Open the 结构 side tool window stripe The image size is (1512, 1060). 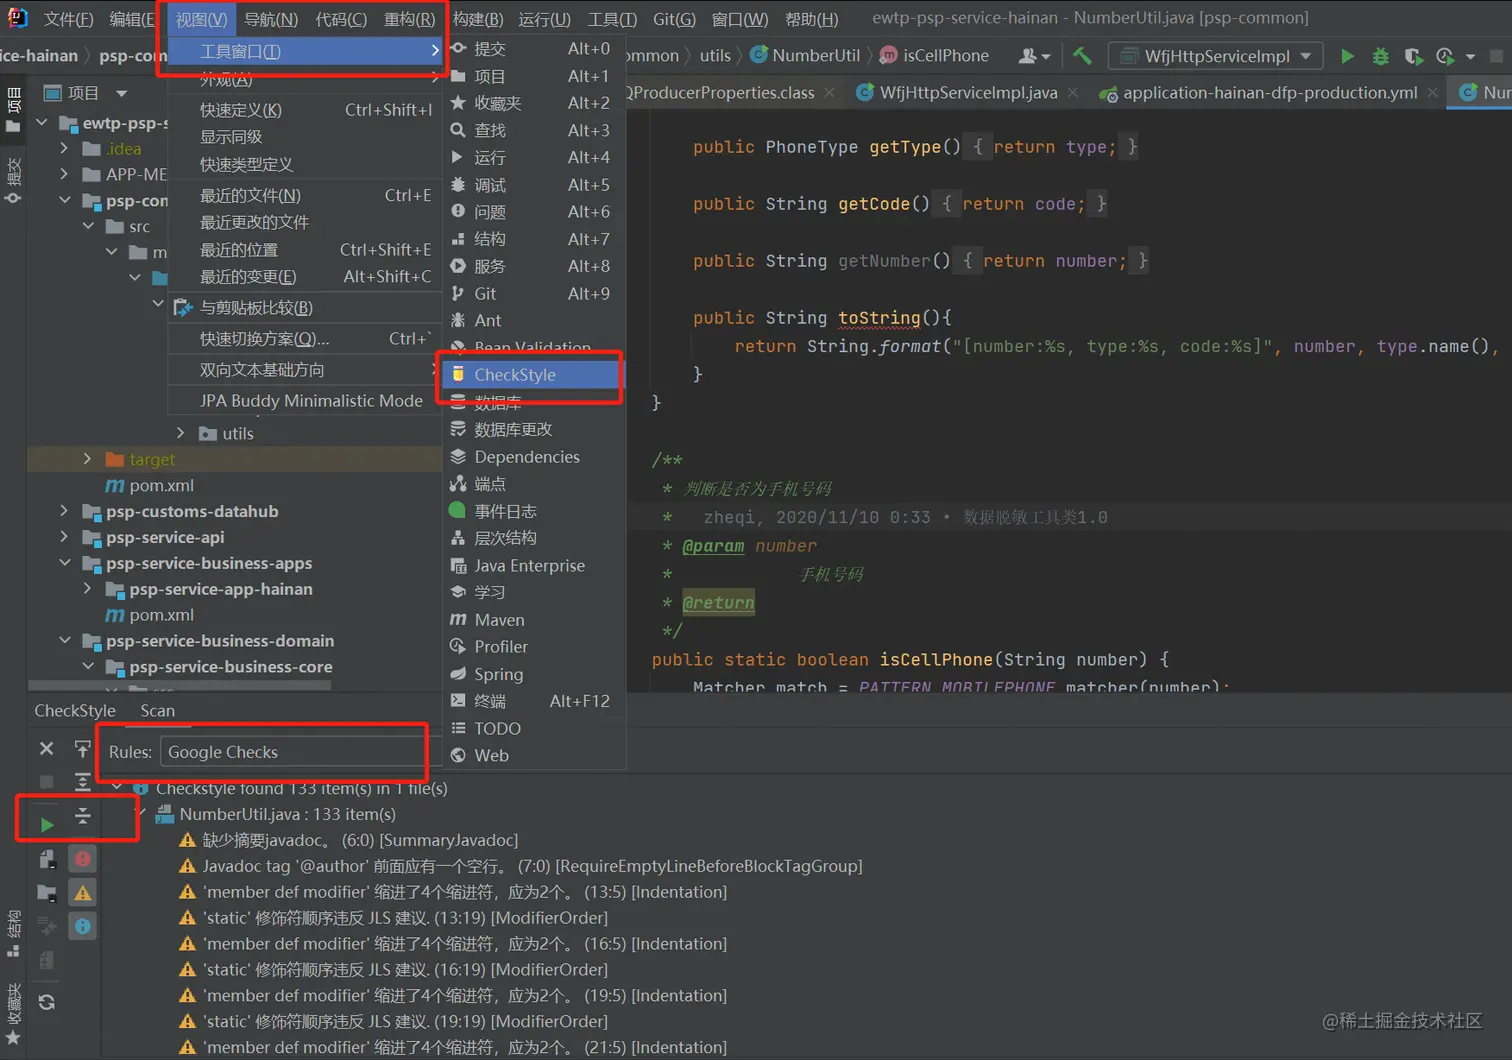[x=14, y=933]
